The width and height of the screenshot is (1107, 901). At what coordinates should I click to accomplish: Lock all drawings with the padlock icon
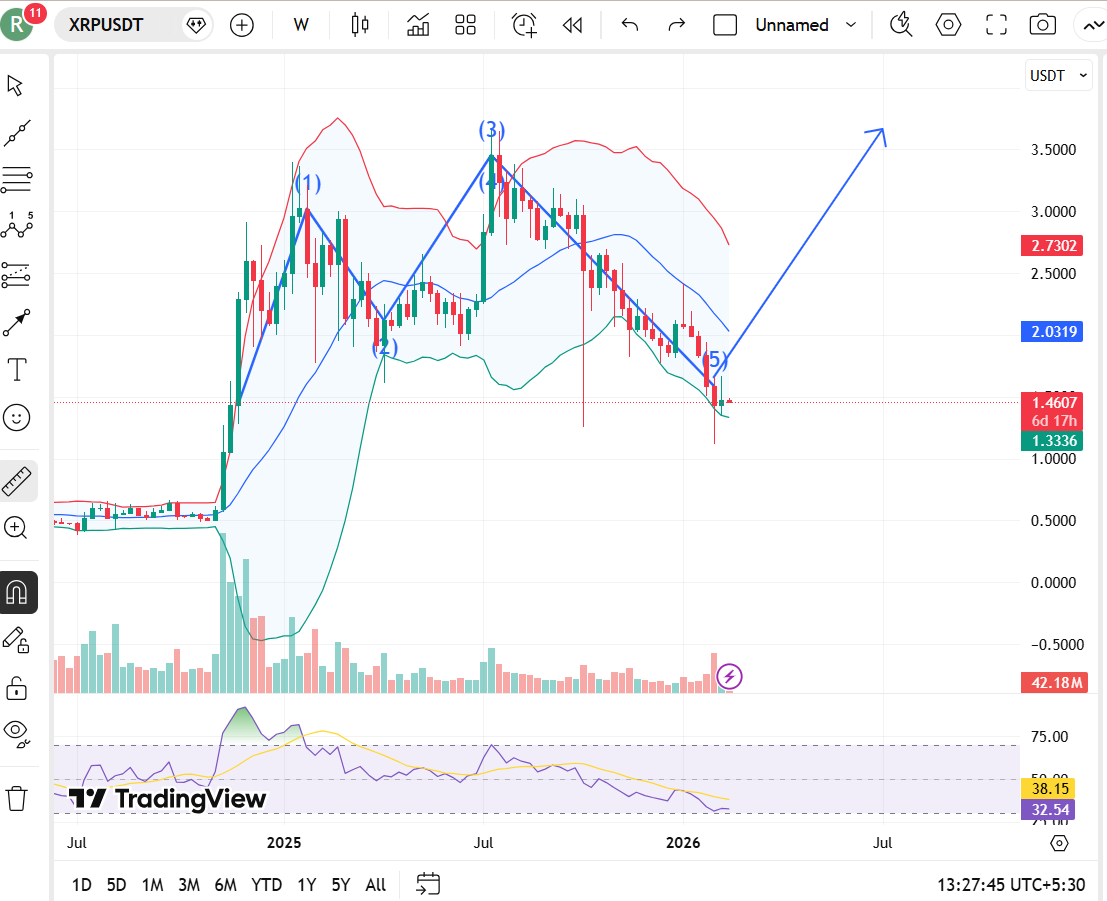tap(15, 687)
